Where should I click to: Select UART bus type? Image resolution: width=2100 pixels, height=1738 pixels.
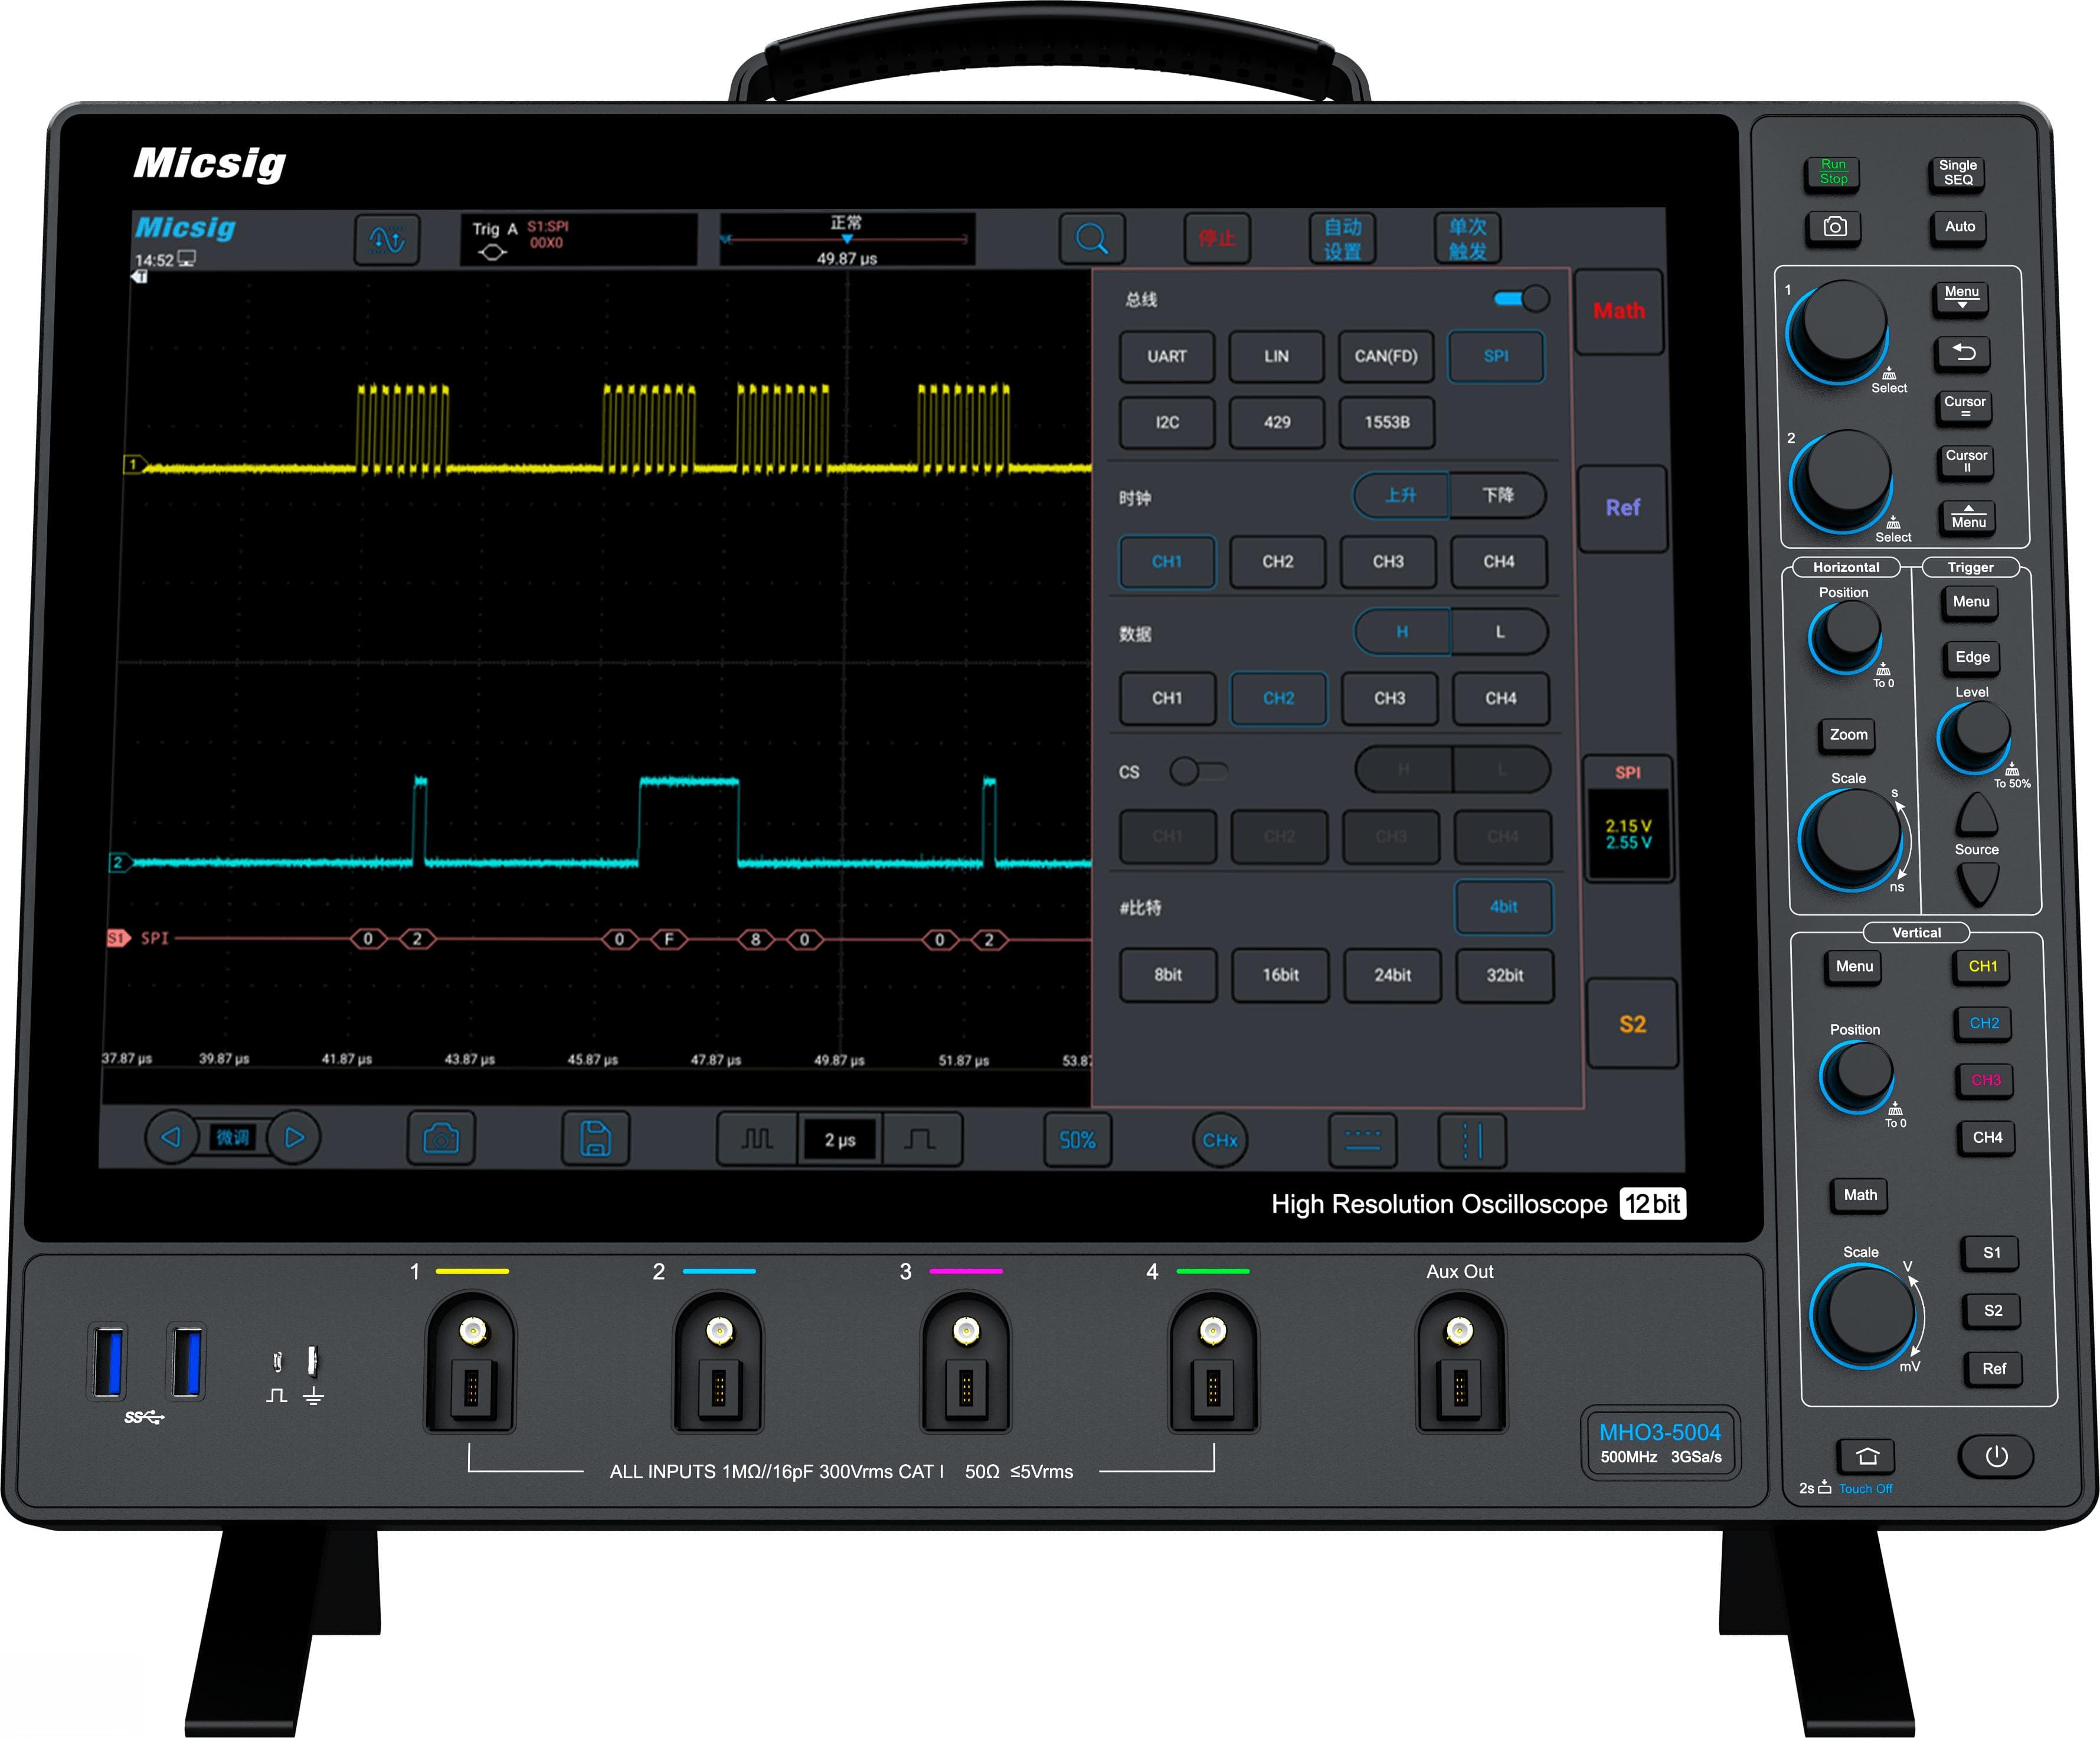click(1166, 356)
